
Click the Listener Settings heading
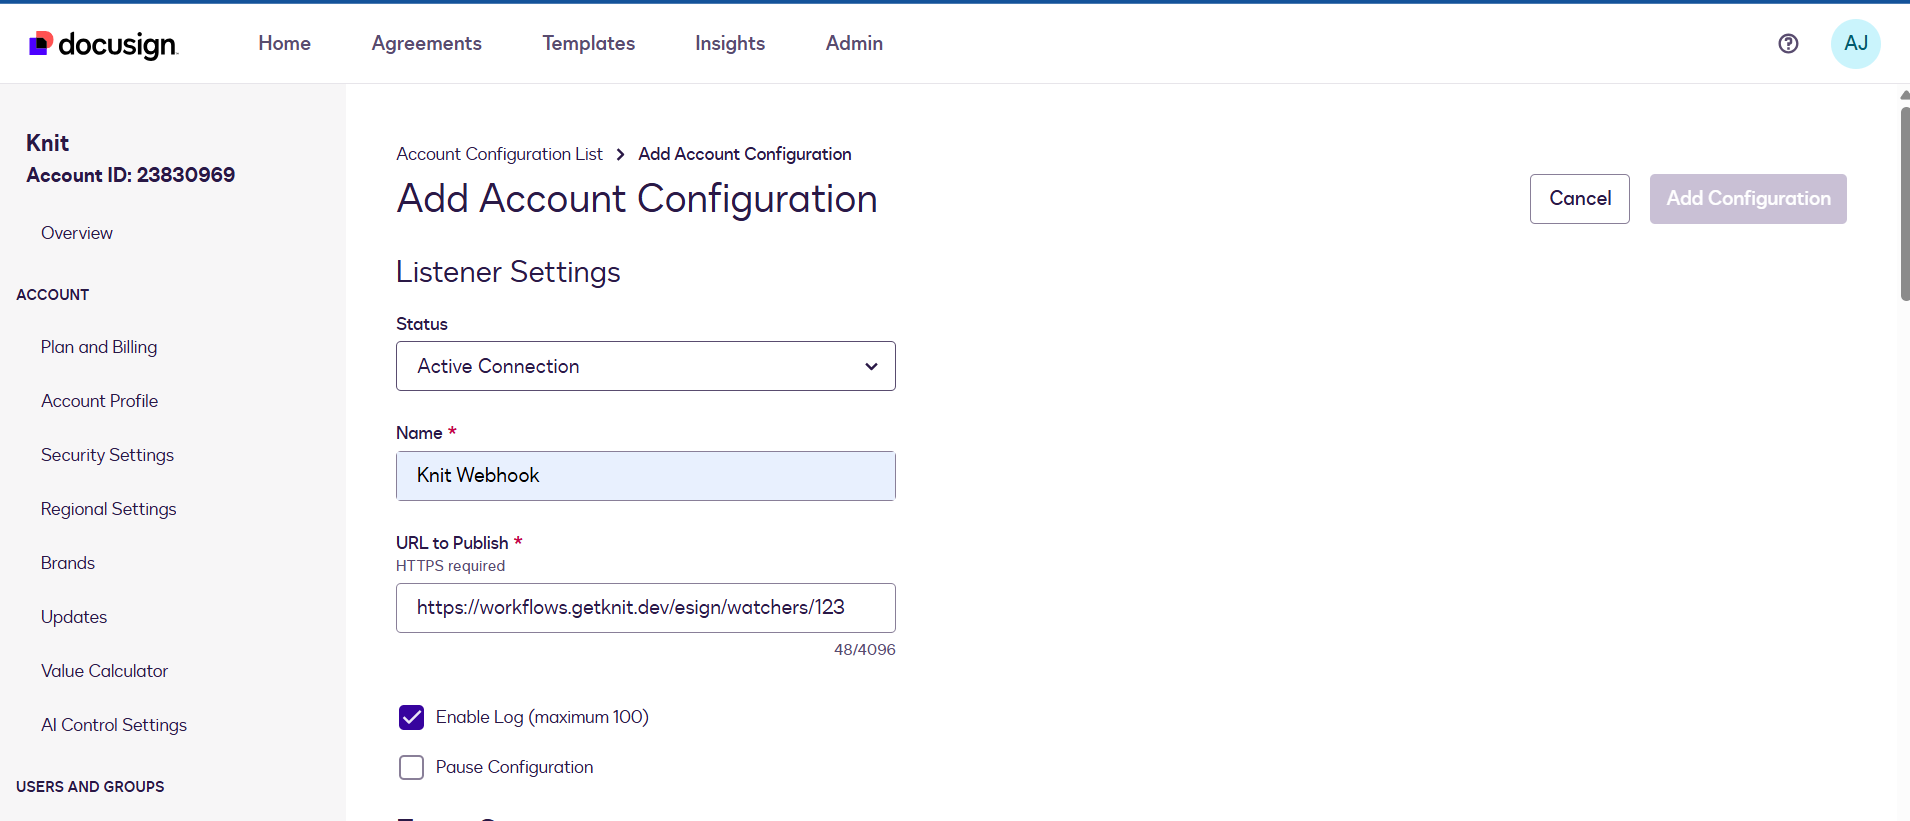pos(508,272)
